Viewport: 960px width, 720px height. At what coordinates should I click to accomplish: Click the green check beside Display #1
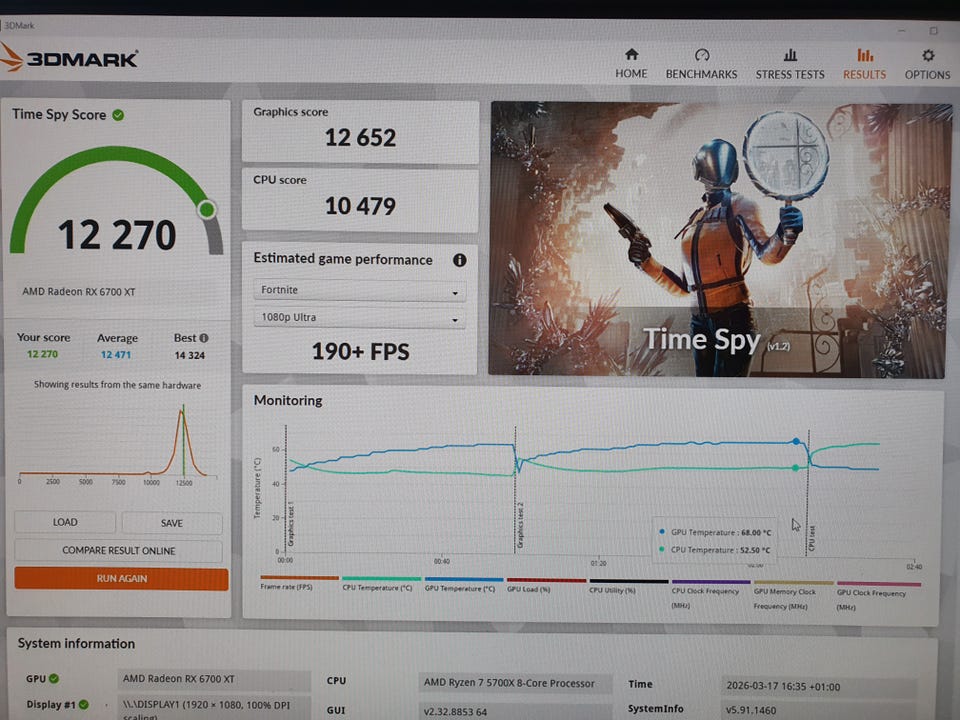pyautogui.click(x=84, y=705)
